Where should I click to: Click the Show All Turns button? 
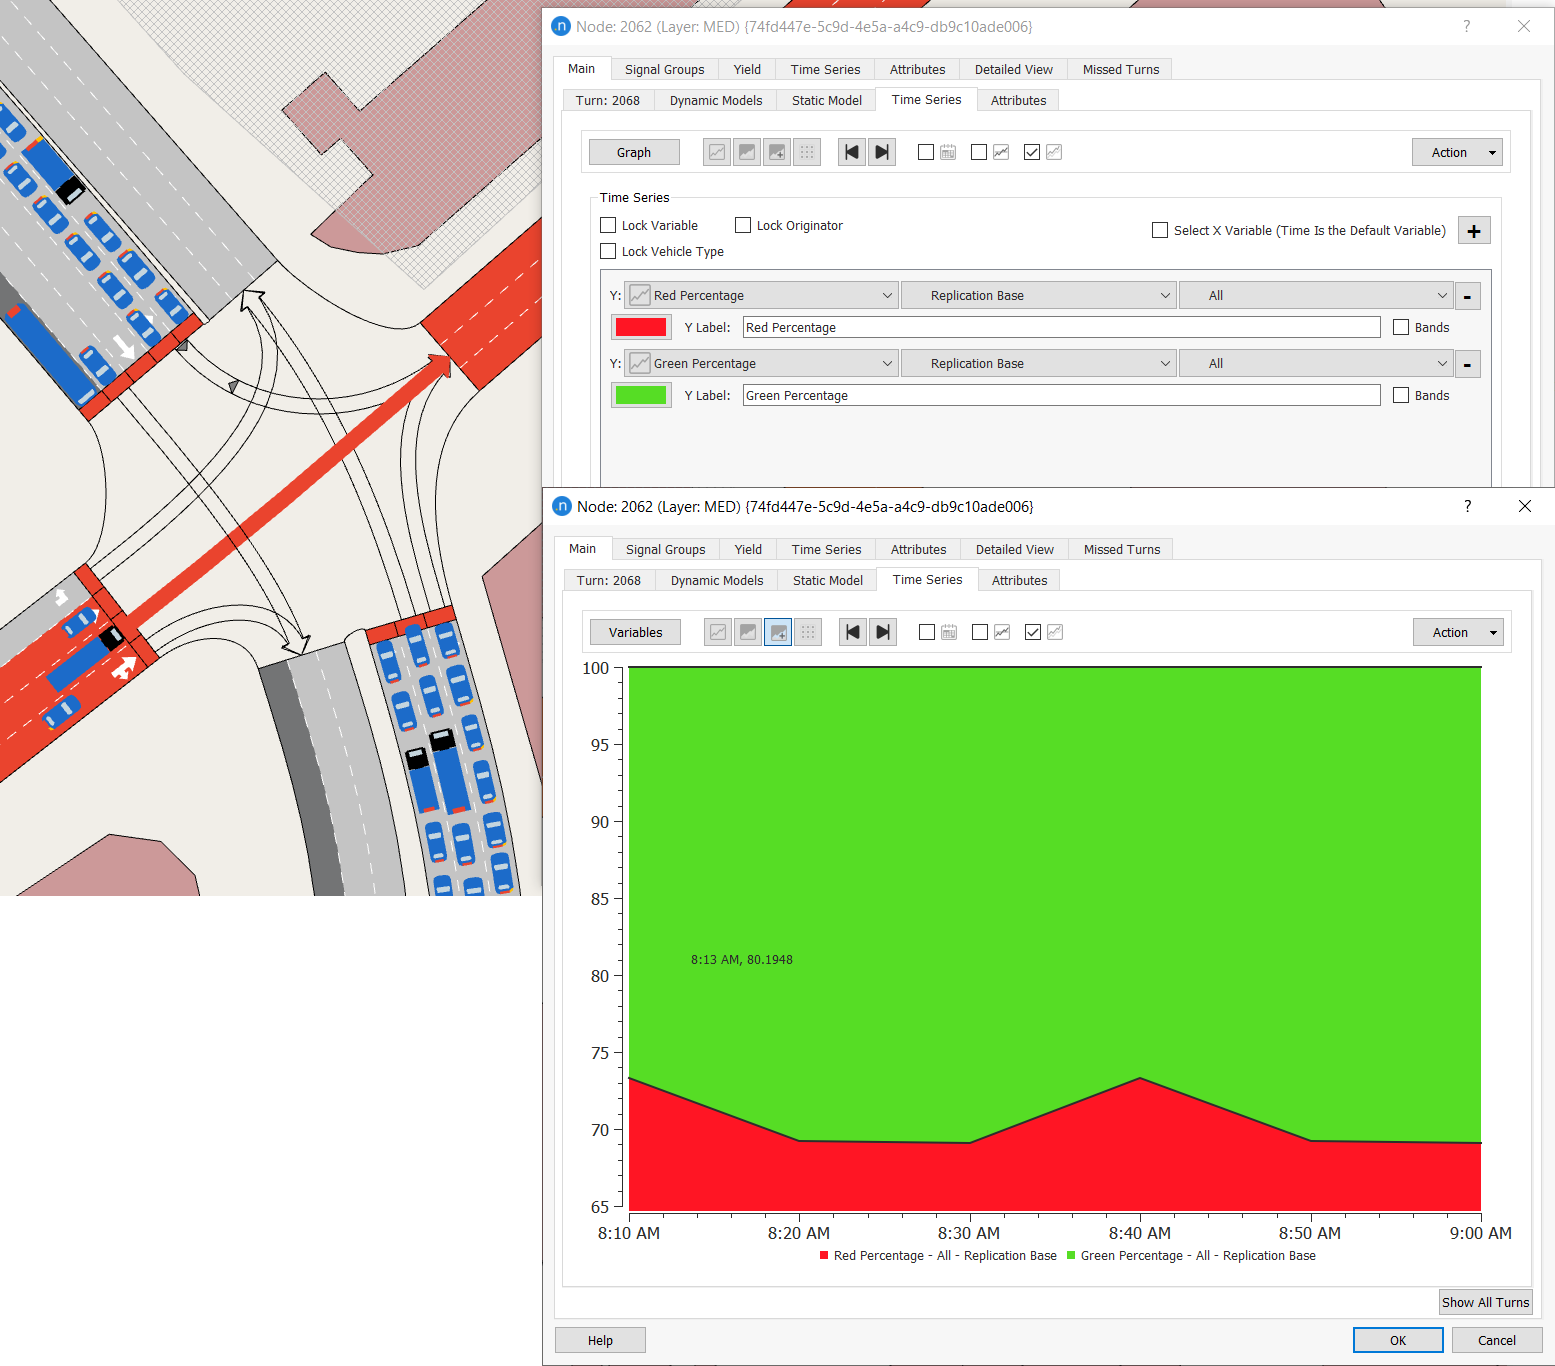click(x=1485, y=1302)
